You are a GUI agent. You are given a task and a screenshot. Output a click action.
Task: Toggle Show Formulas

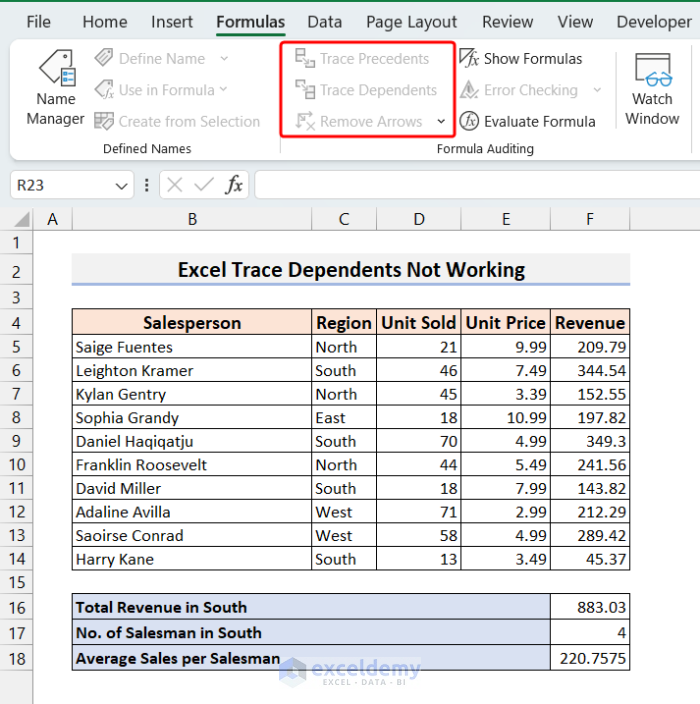coord(521,58)
